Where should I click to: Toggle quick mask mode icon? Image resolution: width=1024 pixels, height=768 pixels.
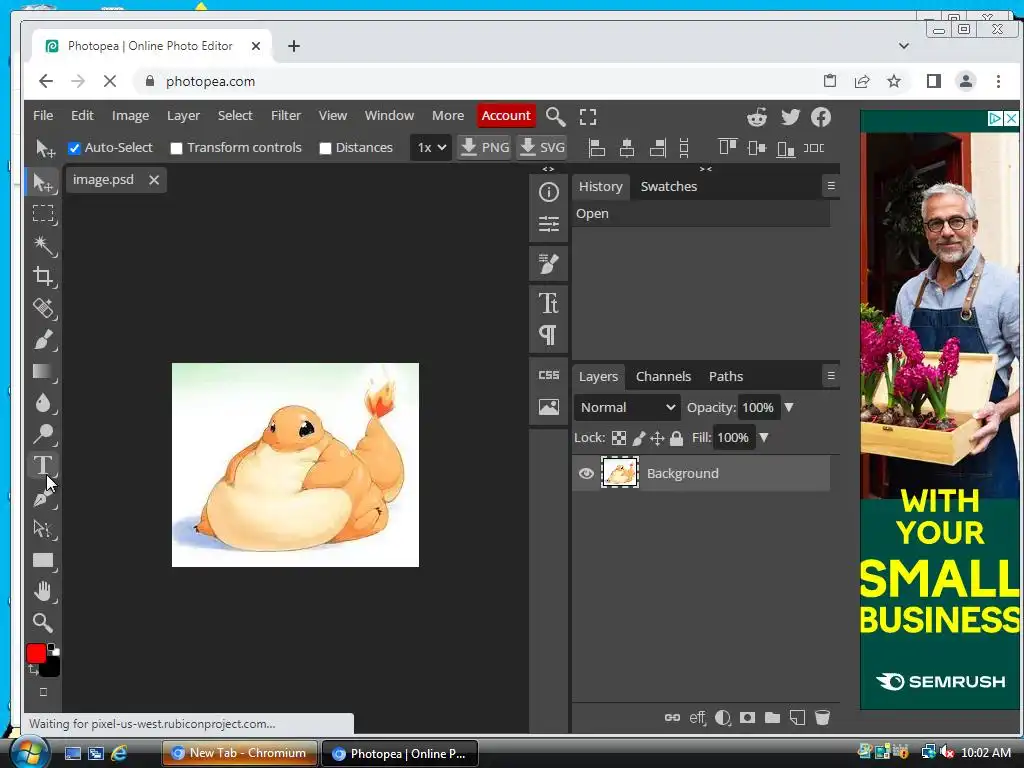[43, 692]
